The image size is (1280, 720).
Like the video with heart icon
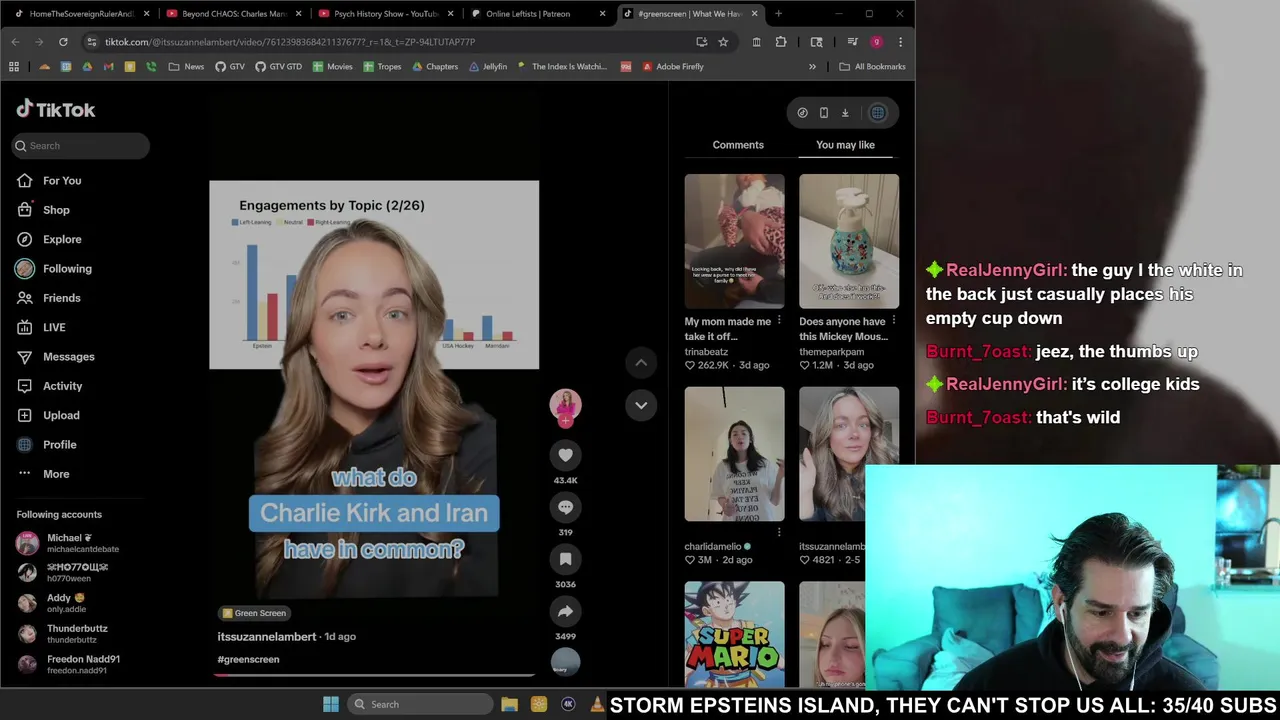pyautogui.click(x=565, y=455)
